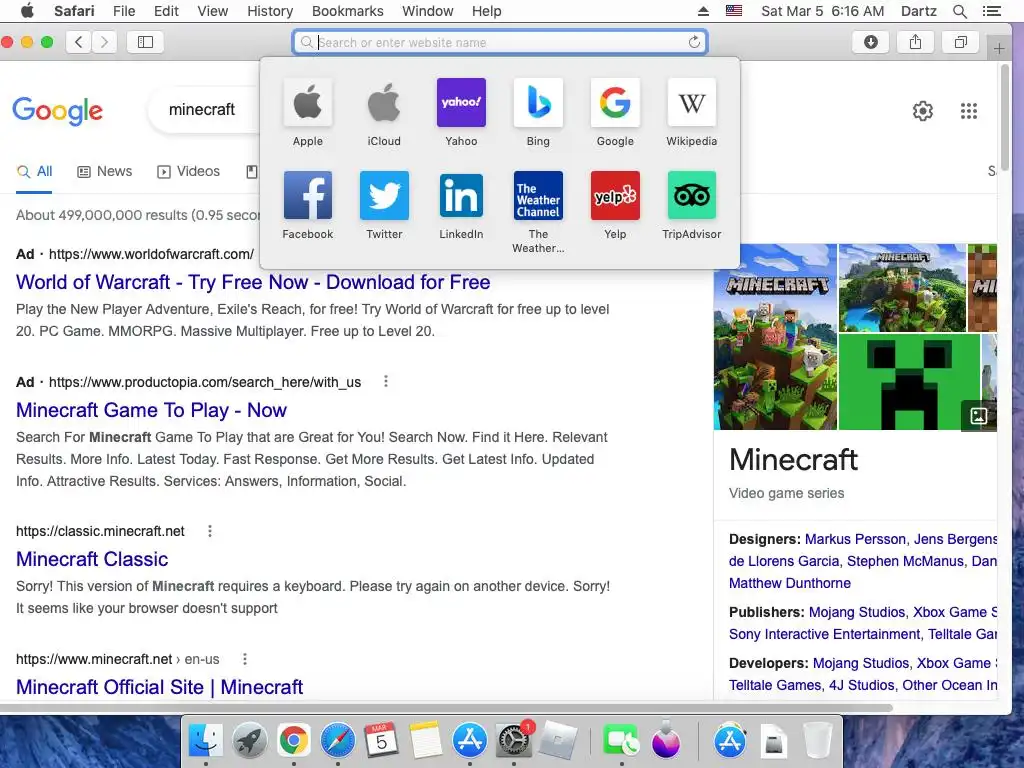
Task: Open the Share button in toolbar
Action: point(916,42)
